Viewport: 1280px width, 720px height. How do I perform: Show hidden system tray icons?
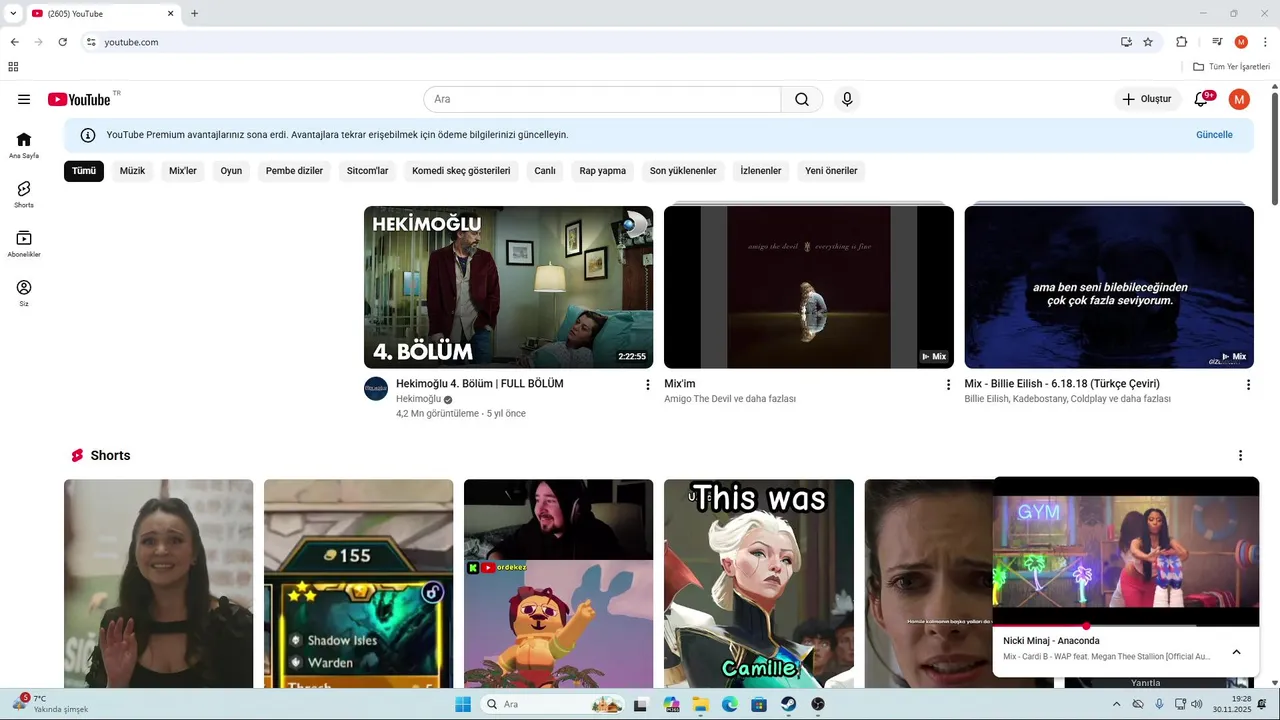coord(1117,704)
